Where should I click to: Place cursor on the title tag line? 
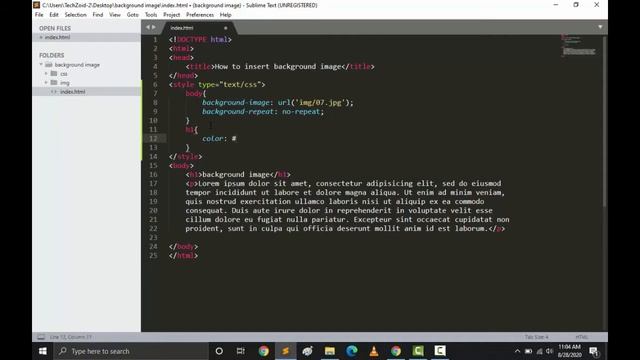click(280, 67)
